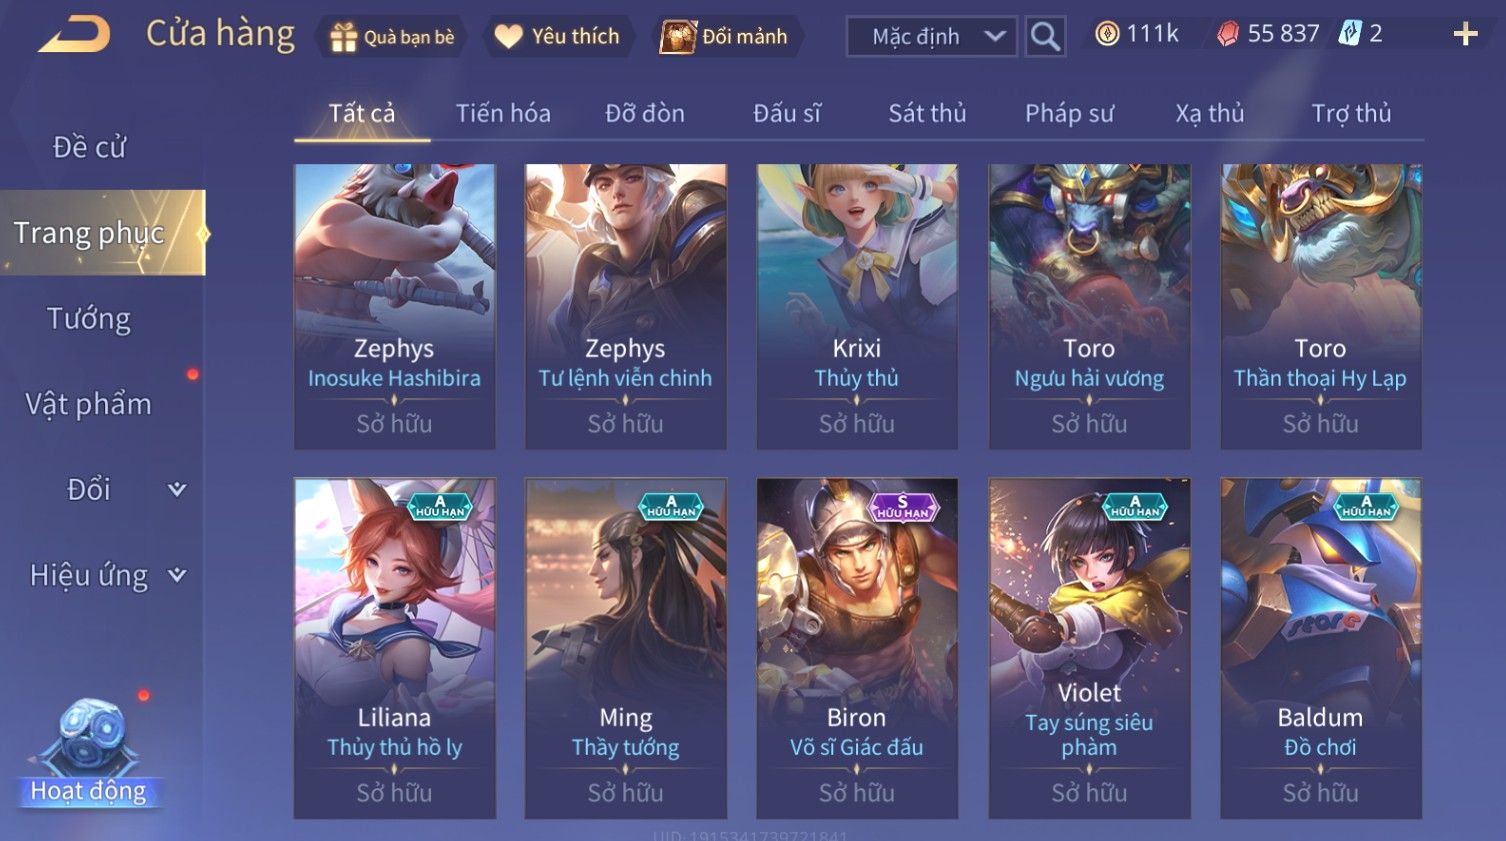Viewport: 1506px width, 841px height.
Task: Click the red ruby gem icon
Action: [x=1228, y=34]
